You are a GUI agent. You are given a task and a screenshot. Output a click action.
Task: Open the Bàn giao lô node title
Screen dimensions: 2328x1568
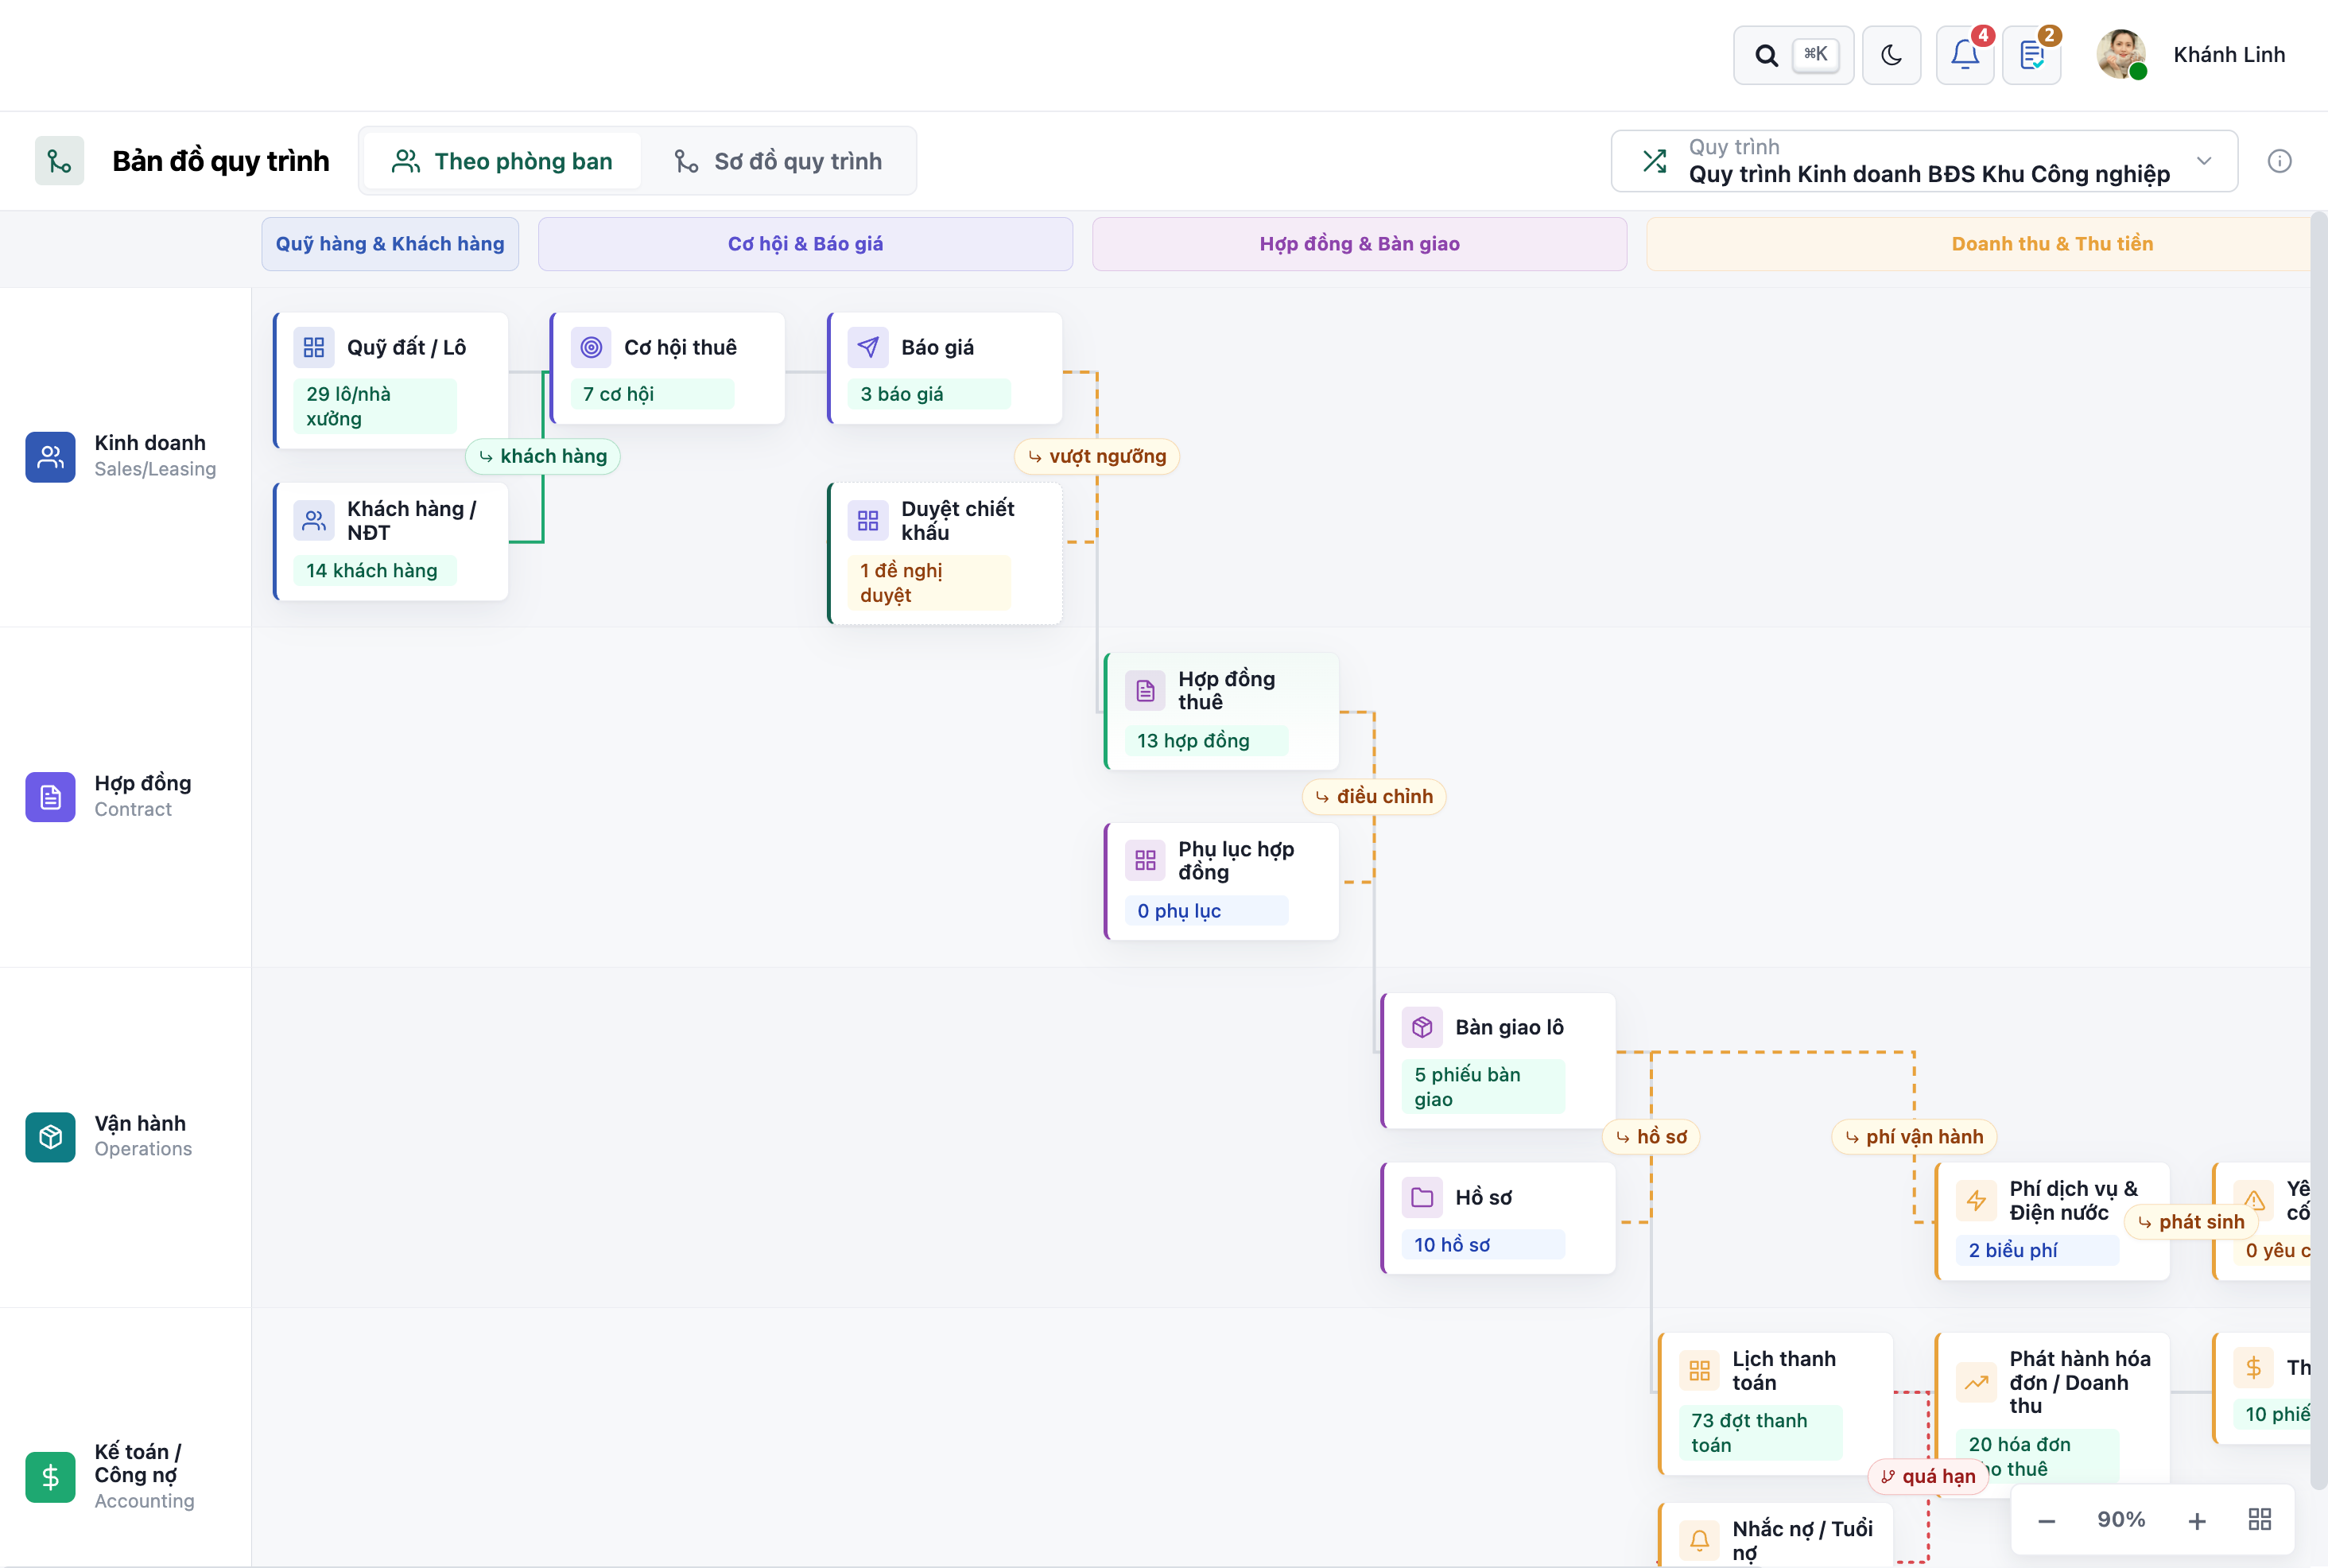[x=1509, y=1027]
